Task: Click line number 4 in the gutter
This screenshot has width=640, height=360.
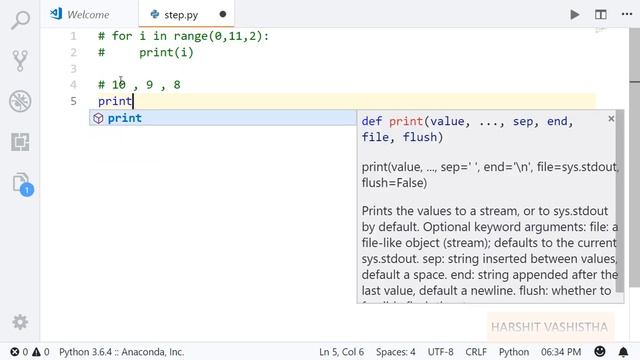Action: pyautogui.click(x=73, y=85)
